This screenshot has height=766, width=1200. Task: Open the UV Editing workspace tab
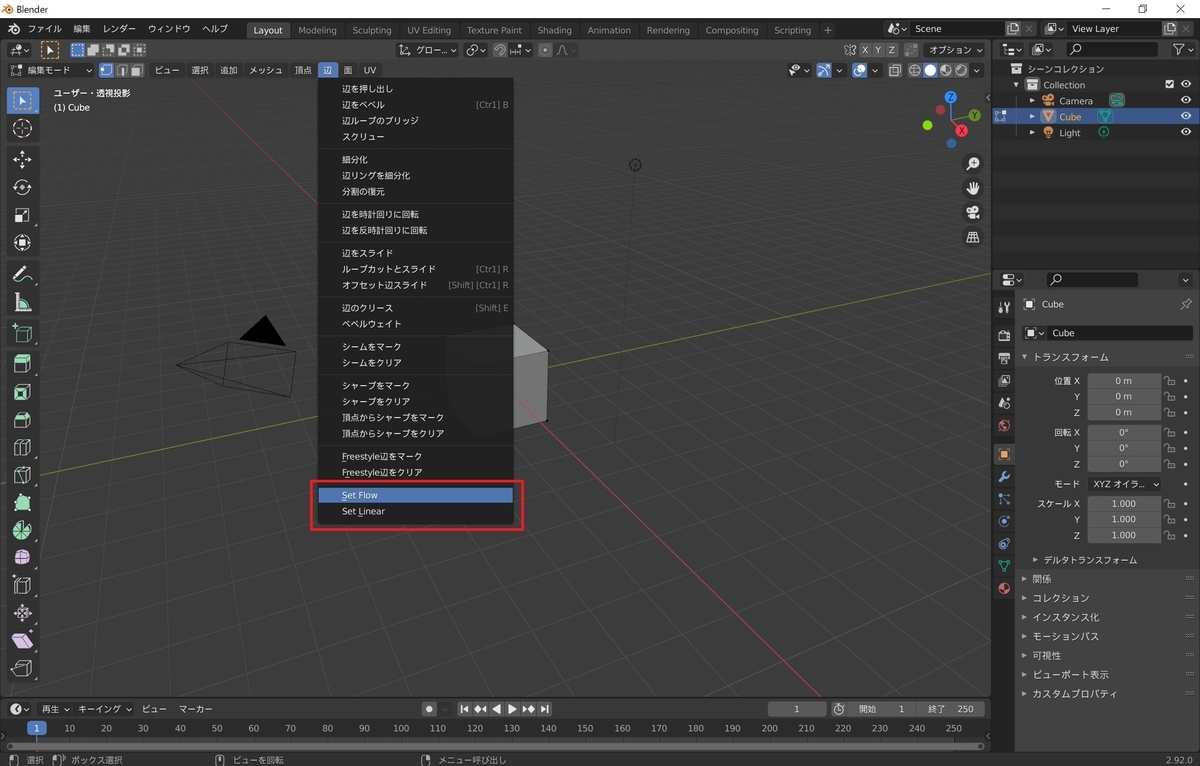pos(429,30)
